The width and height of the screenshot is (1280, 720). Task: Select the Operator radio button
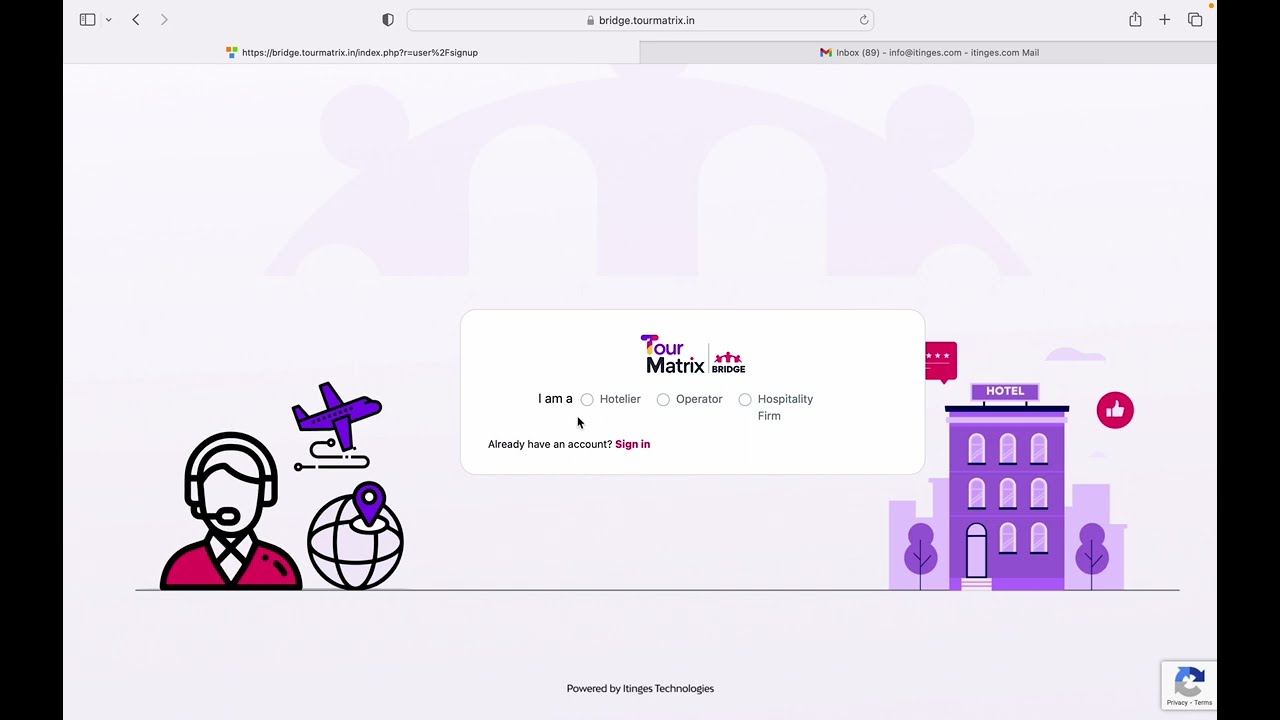[663, 400]
